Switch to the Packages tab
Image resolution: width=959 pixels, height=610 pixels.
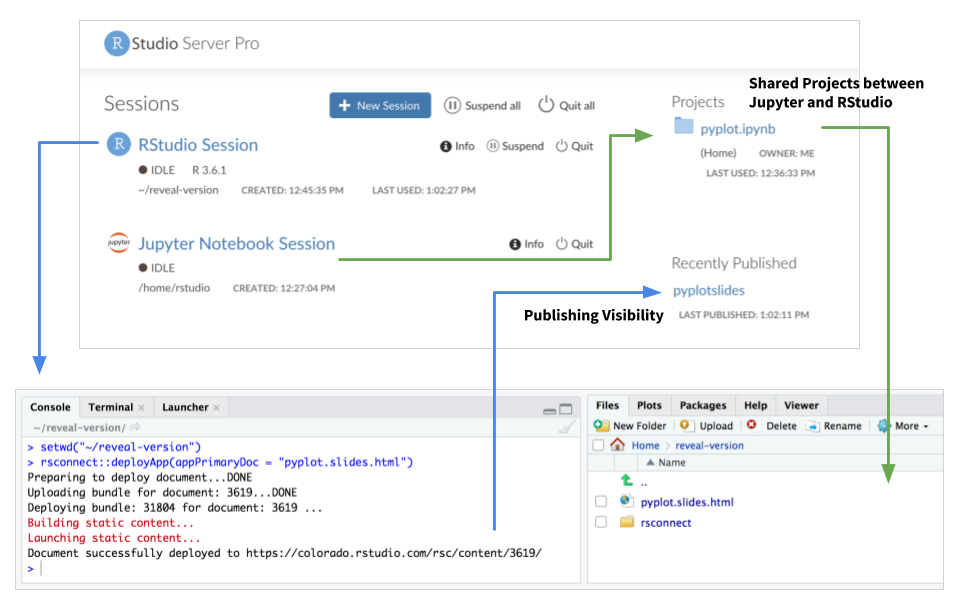click(x=702, y=405)
